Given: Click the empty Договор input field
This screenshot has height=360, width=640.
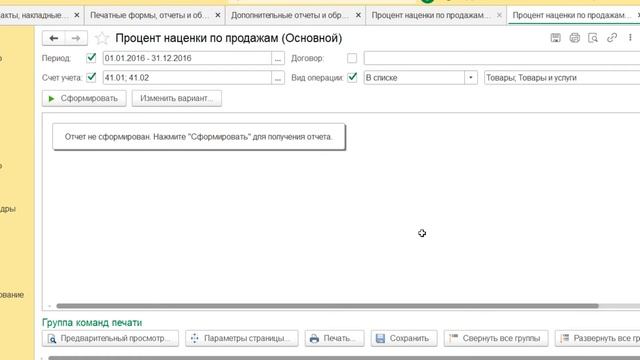Looking at the screenshot, I should tap(502, 58).
